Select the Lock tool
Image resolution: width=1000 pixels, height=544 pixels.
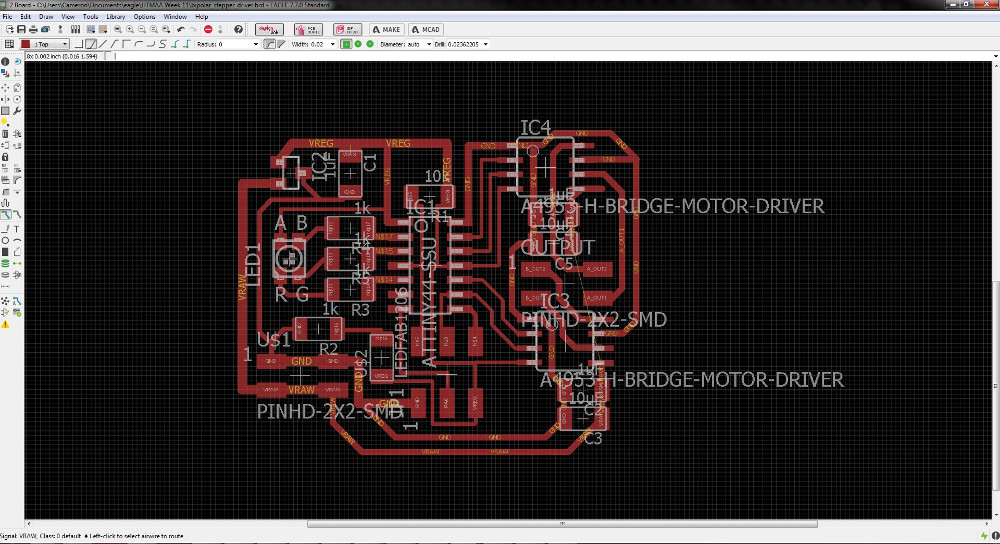click(x=5, y=157)
